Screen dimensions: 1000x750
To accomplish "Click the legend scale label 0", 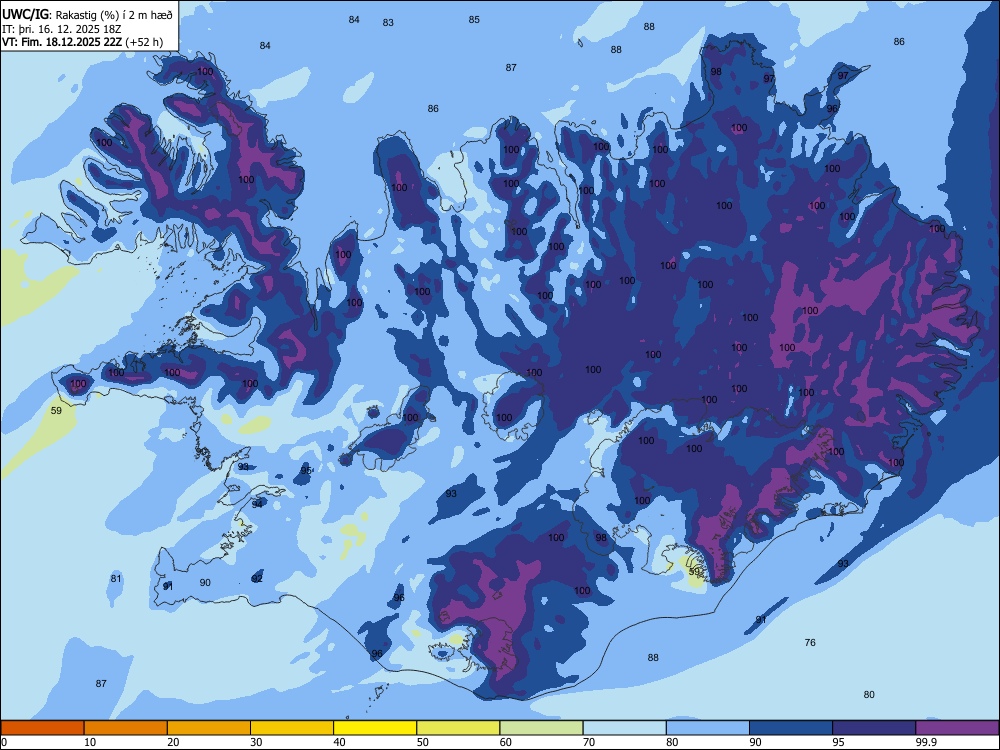I will click(x=4, y=742).
